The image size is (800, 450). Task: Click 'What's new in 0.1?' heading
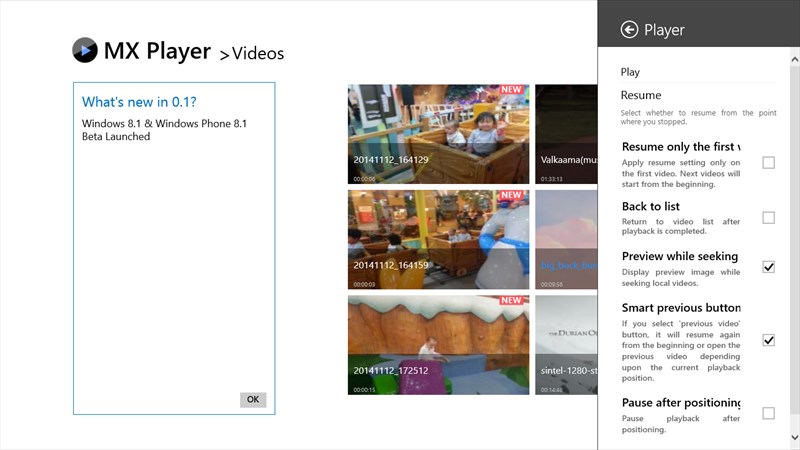[139, 102]
